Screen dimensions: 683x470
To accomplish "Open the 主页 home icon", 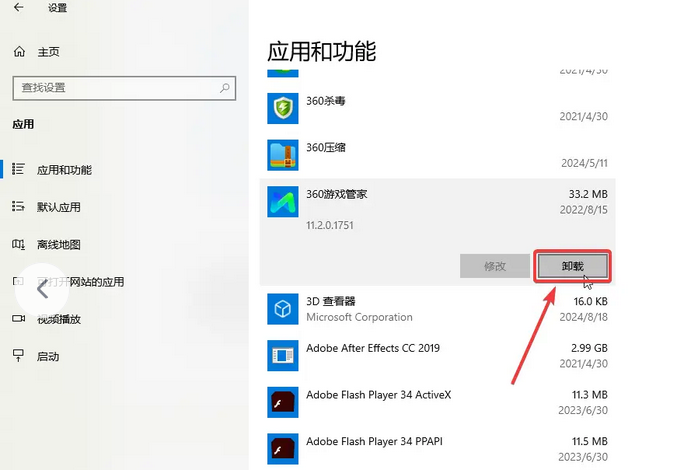I will 19,52.
